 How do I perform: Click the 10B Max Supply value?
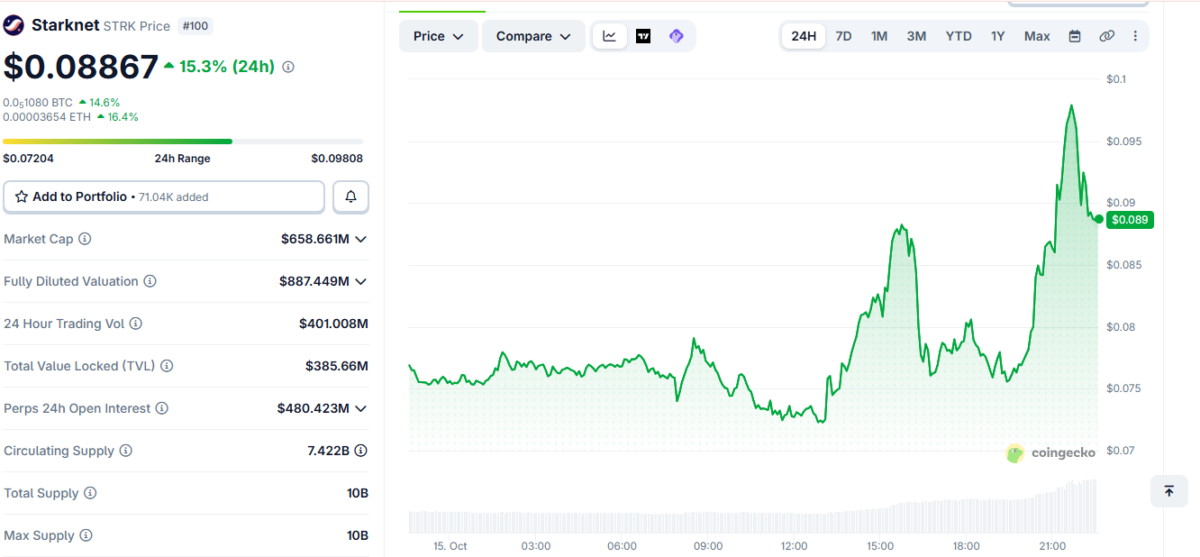point(358,536)
